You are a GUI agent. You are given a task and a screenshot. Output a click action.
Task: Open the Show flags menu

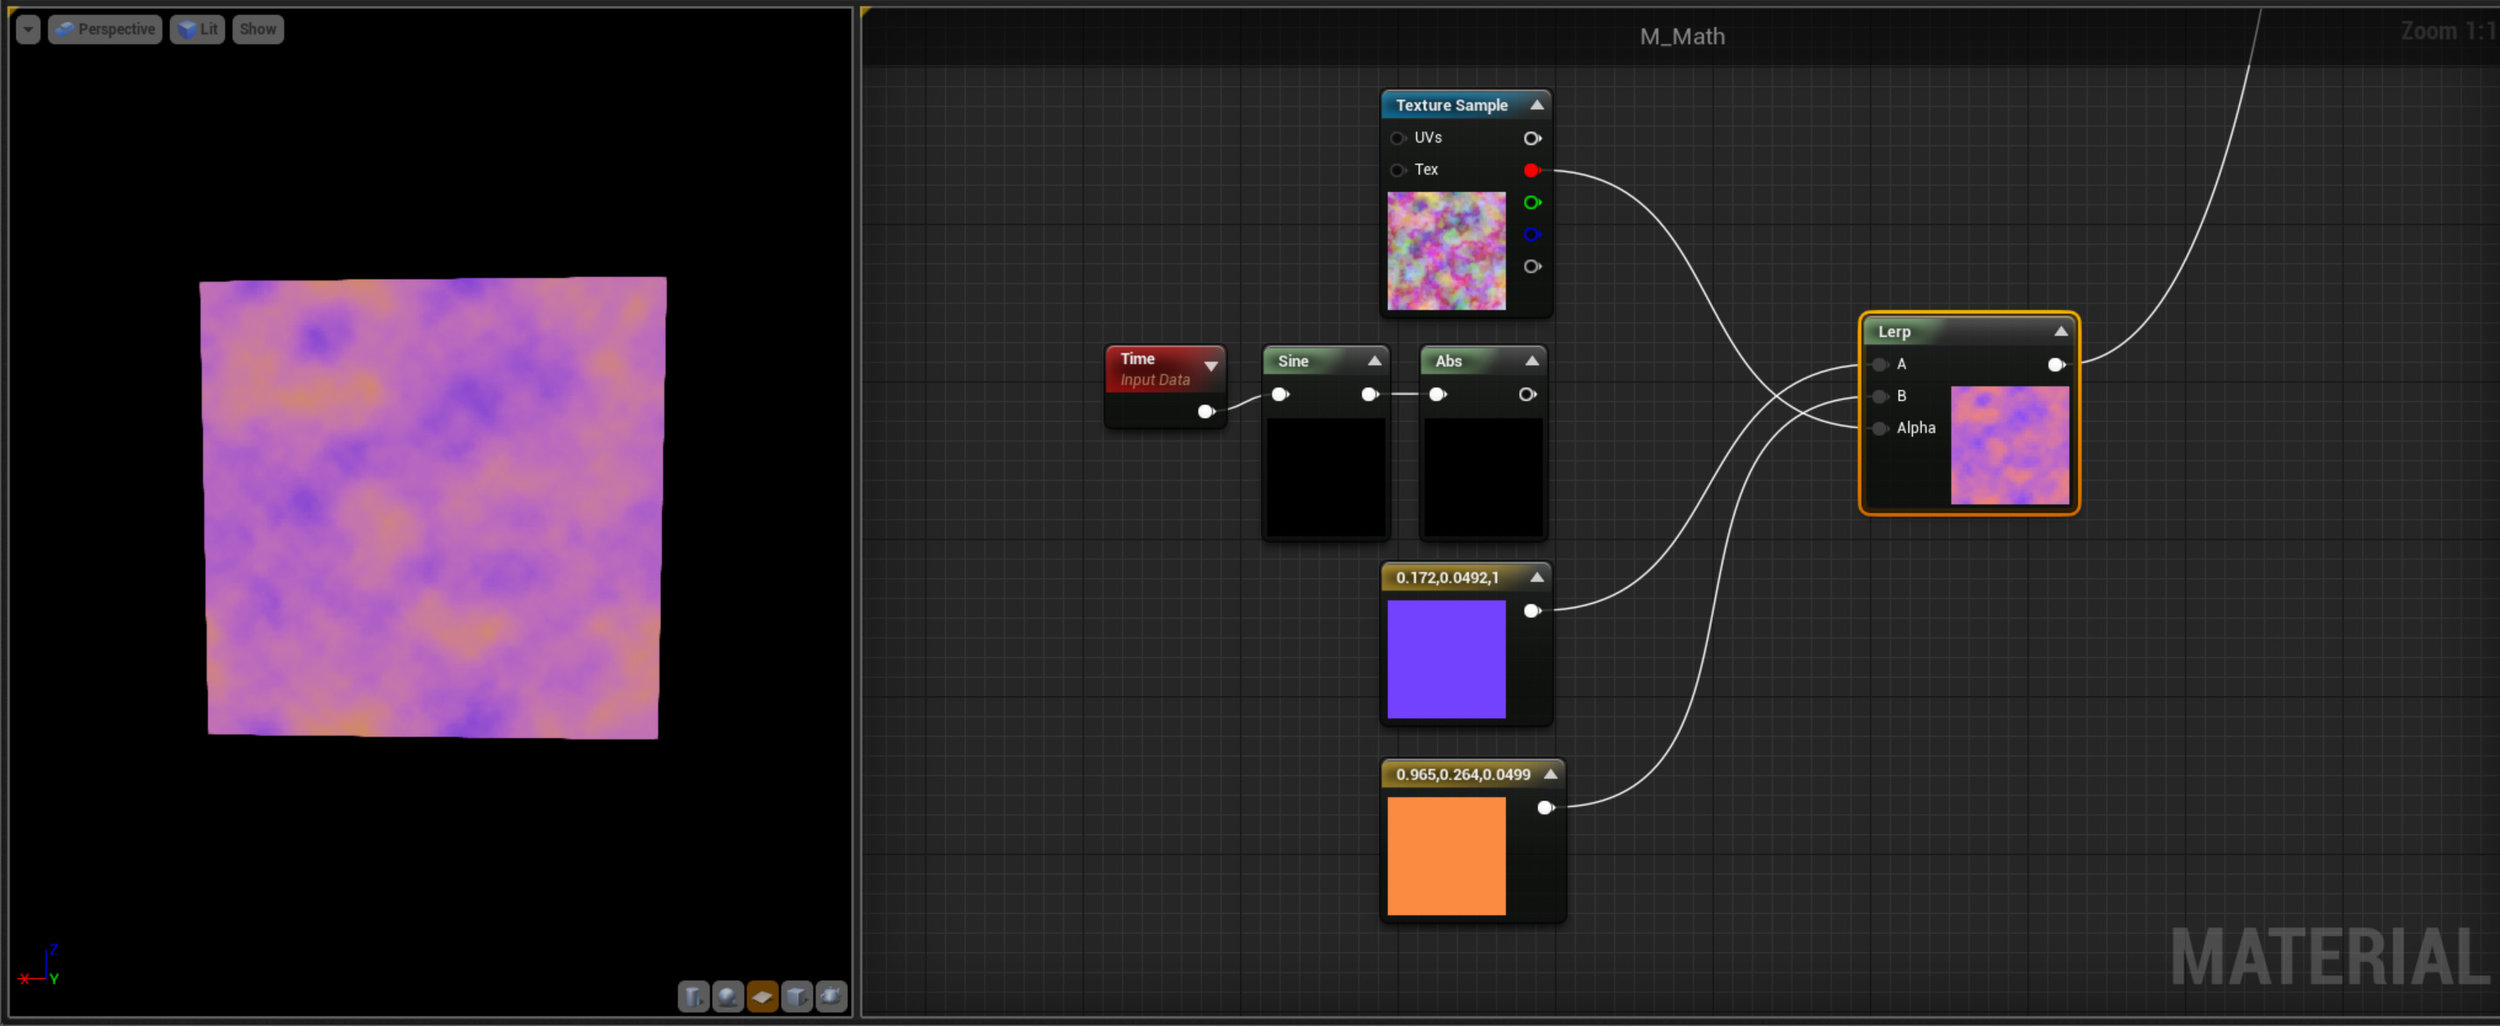click(x=258, y=30)
